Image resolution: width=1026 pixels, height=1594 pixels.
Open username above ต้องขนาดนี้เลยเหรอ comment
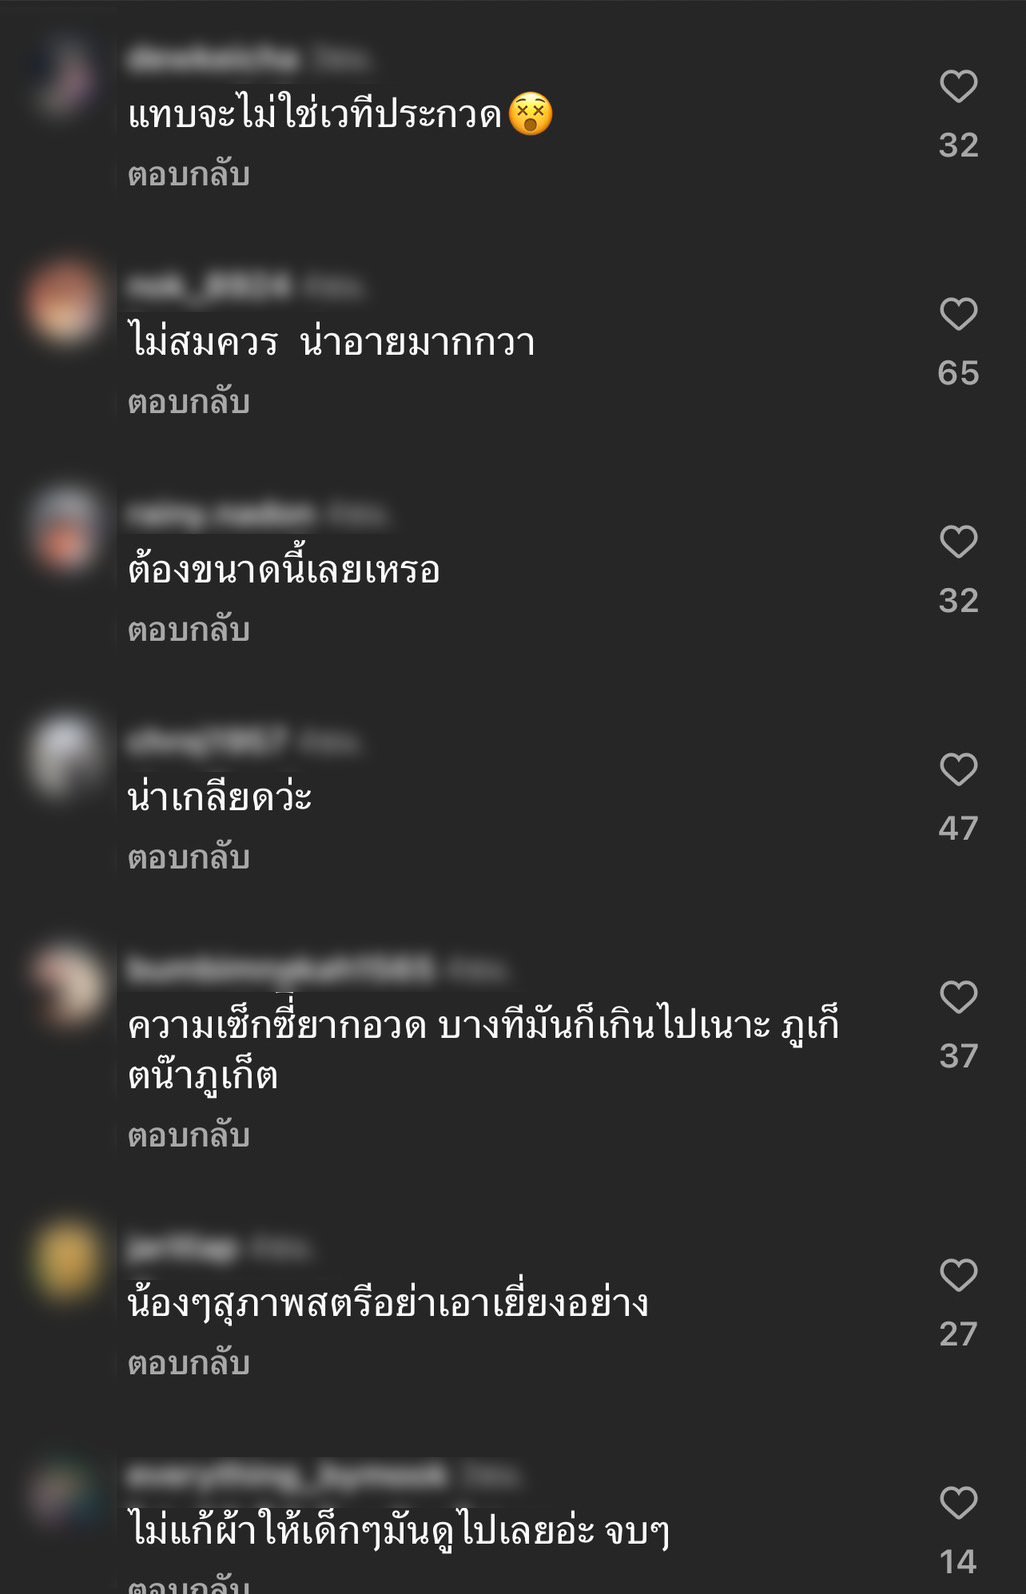221,515
